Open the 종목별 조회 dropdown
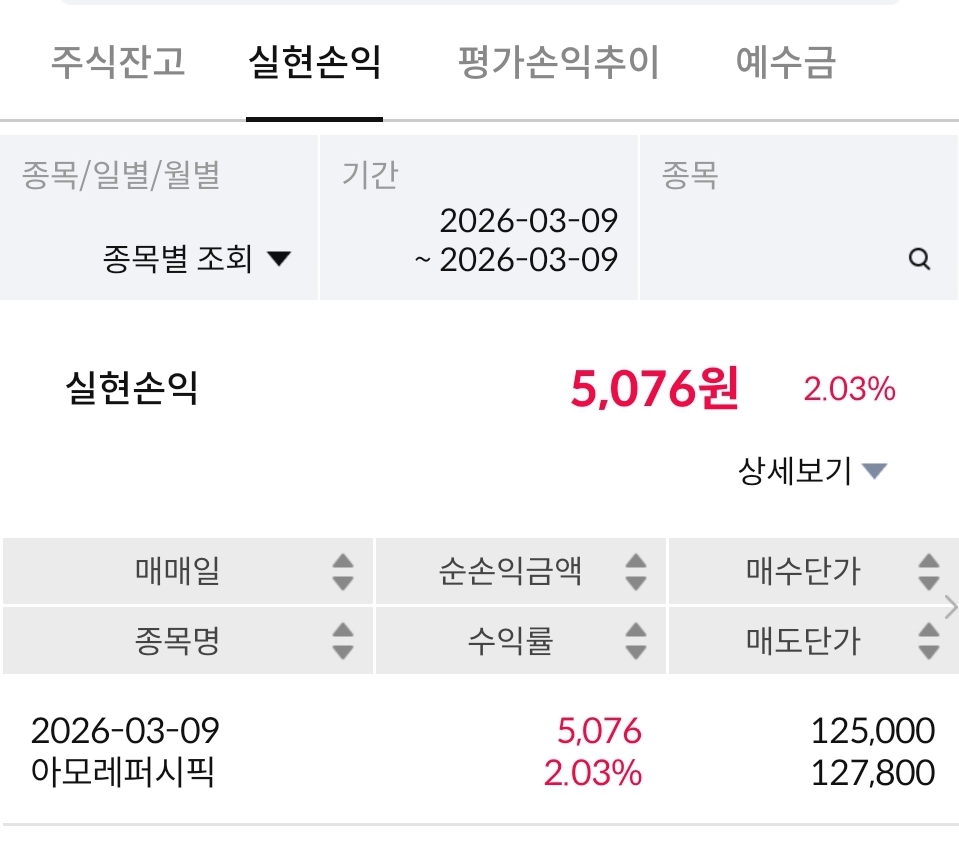Image resolution: width=959 pixels, height=863 pixels. pyautogui.click(x=196, y=260)
